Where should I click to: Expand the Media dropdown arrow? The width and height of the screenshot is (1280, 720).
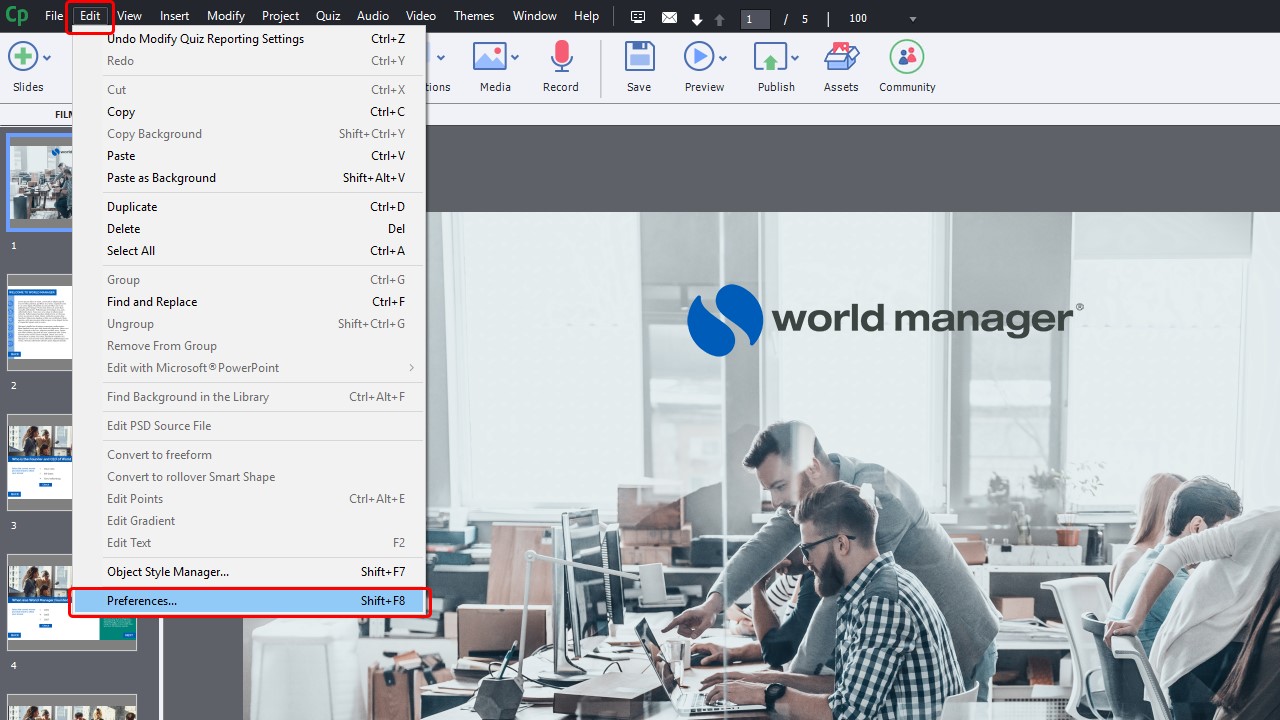click(x=515, y=58)
